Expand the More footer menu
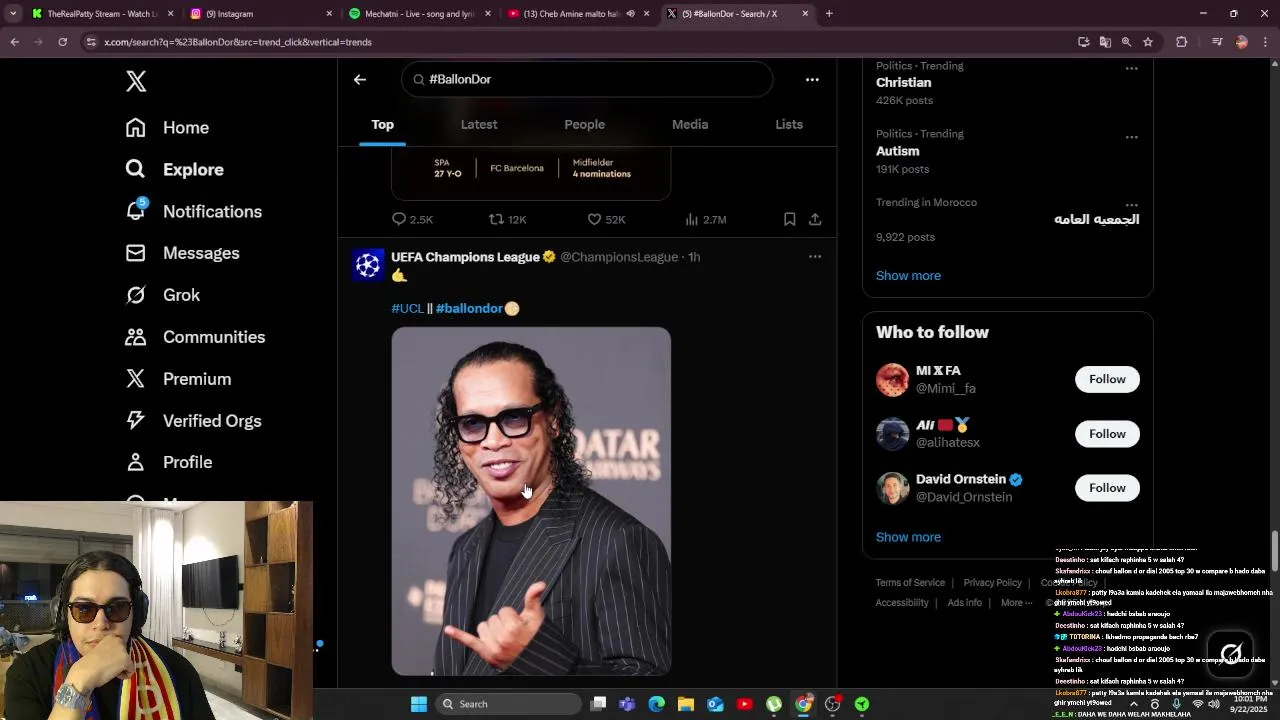The height and width of the screenshot is (720, 1280). 1017,603
